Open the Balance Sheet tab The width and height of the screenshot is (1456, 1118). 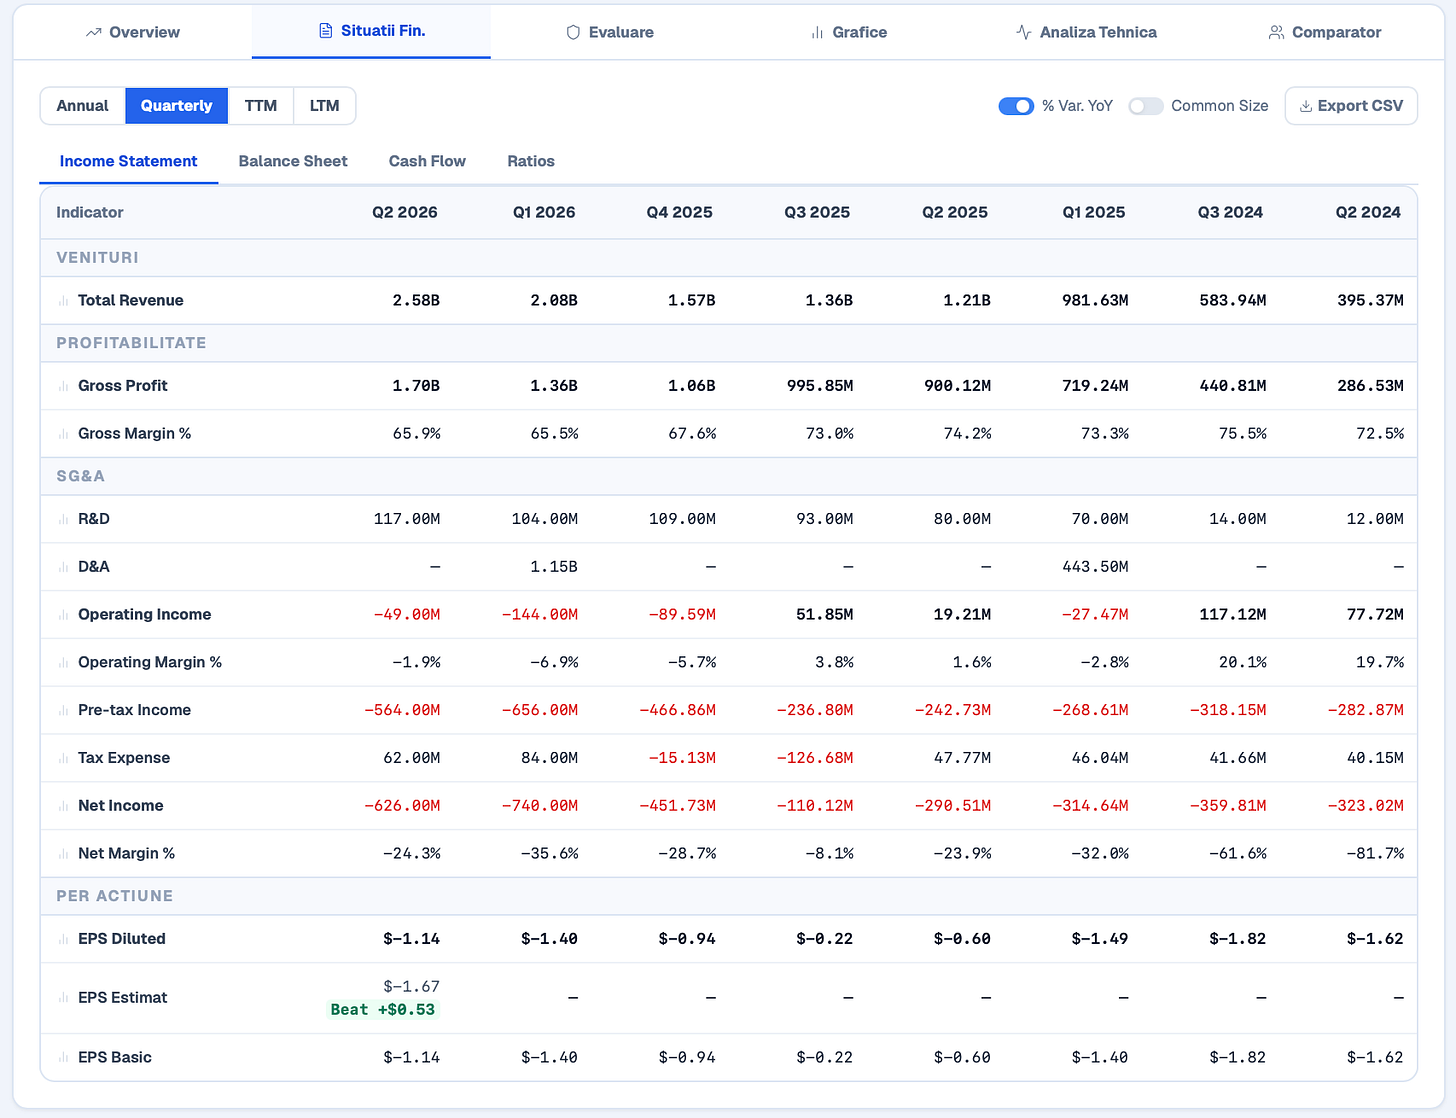[x=293, y=161]
